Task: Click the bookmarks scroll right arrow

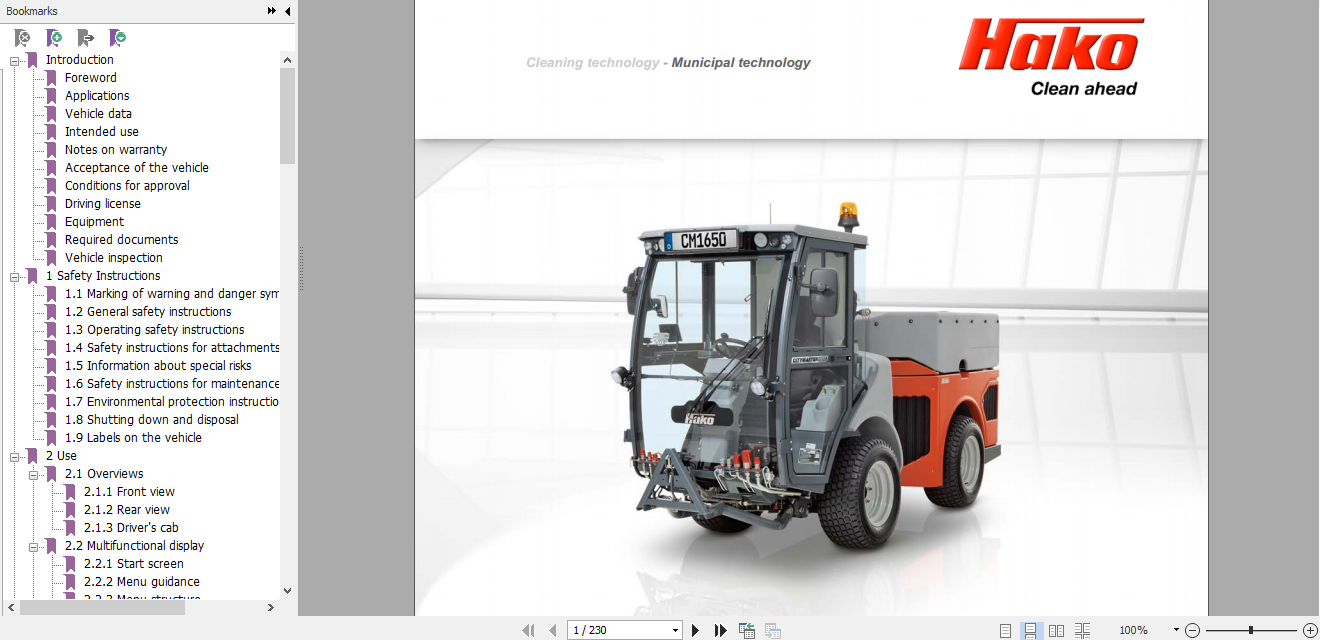Action: point(271,608)
